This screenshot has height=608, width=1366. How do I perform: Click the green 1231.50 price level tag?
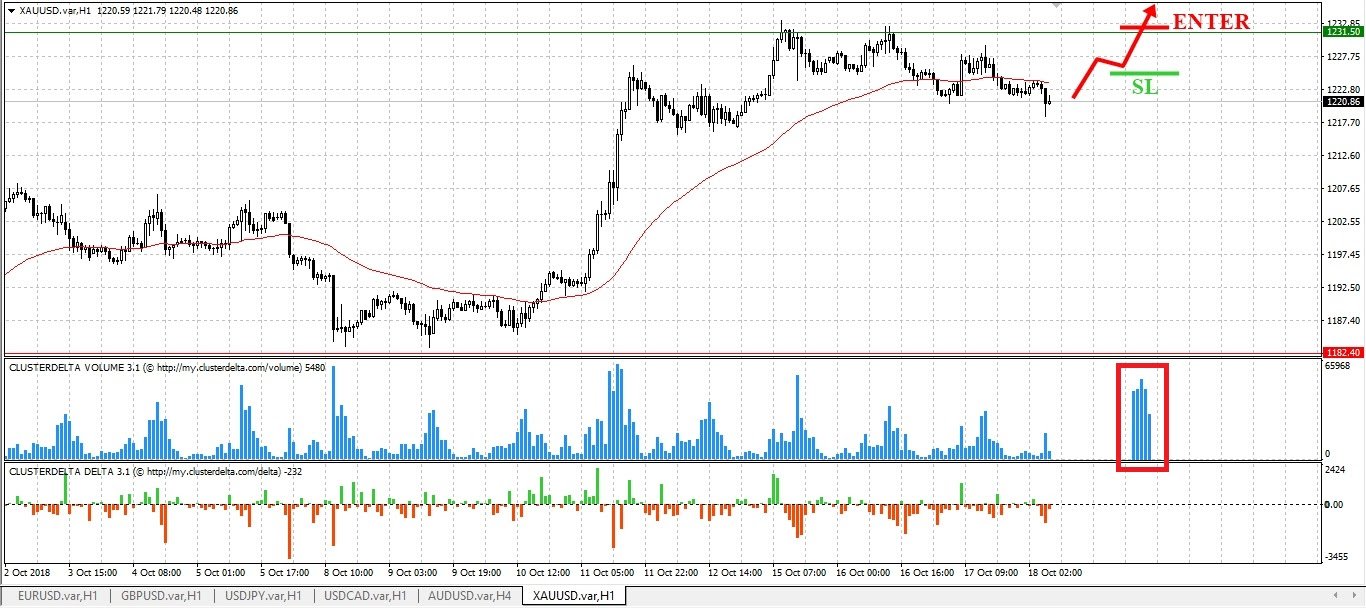1340,32
